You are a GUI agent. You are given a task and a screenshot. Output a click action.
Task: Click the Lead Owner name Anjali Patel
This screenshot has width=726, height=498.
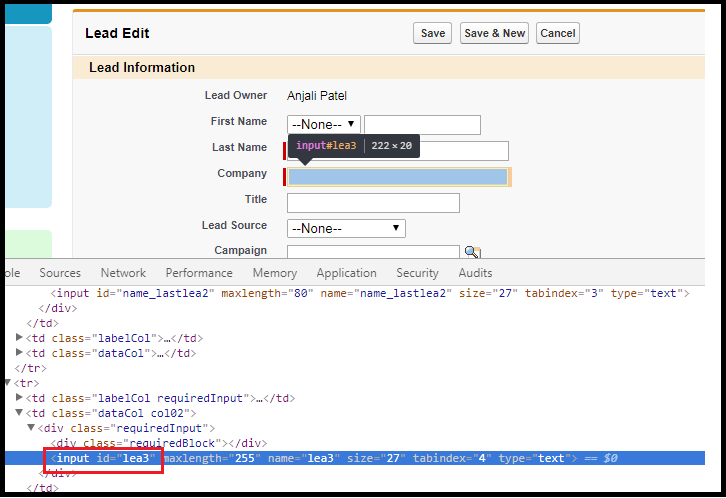(317, 96)
